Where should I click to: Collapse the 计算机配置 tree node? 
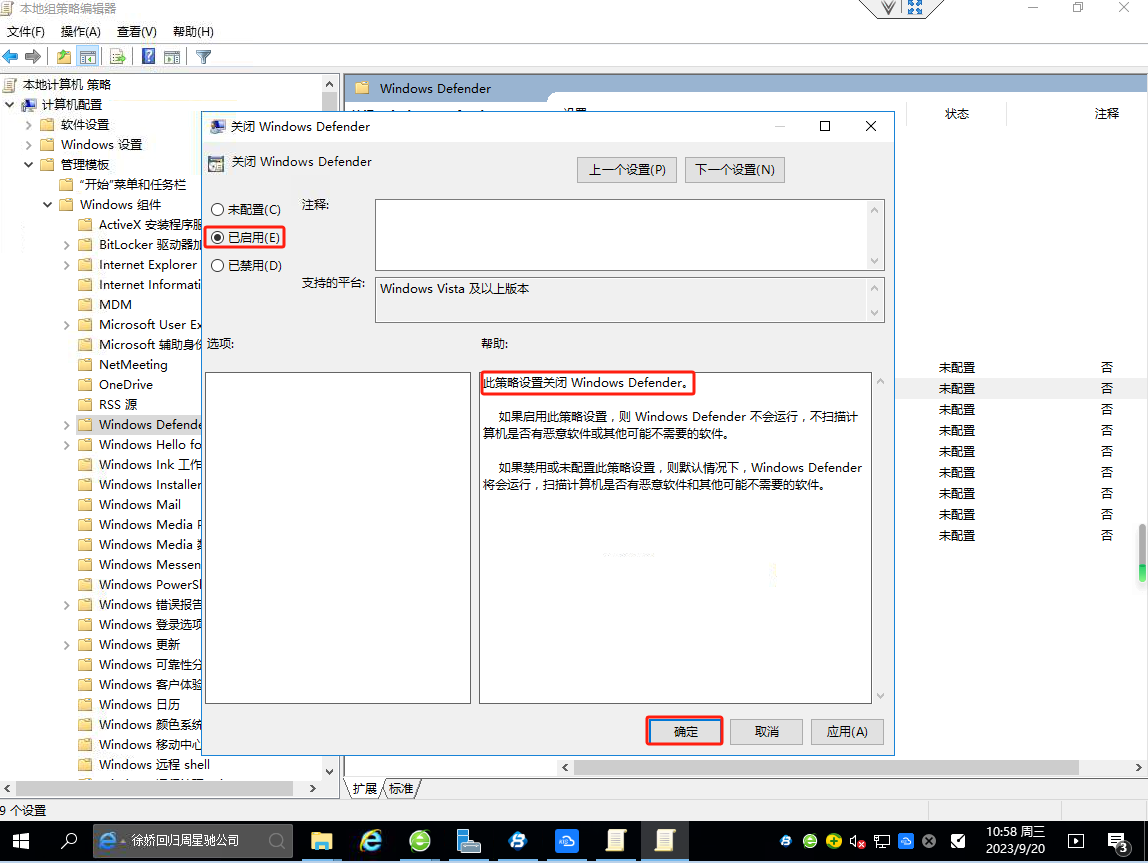(x=10, y=105)
